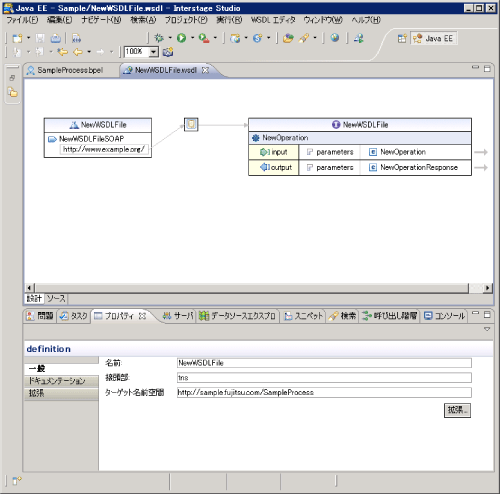
Task: Open the Run dropdown arrow
Action: tap(192, 38)
